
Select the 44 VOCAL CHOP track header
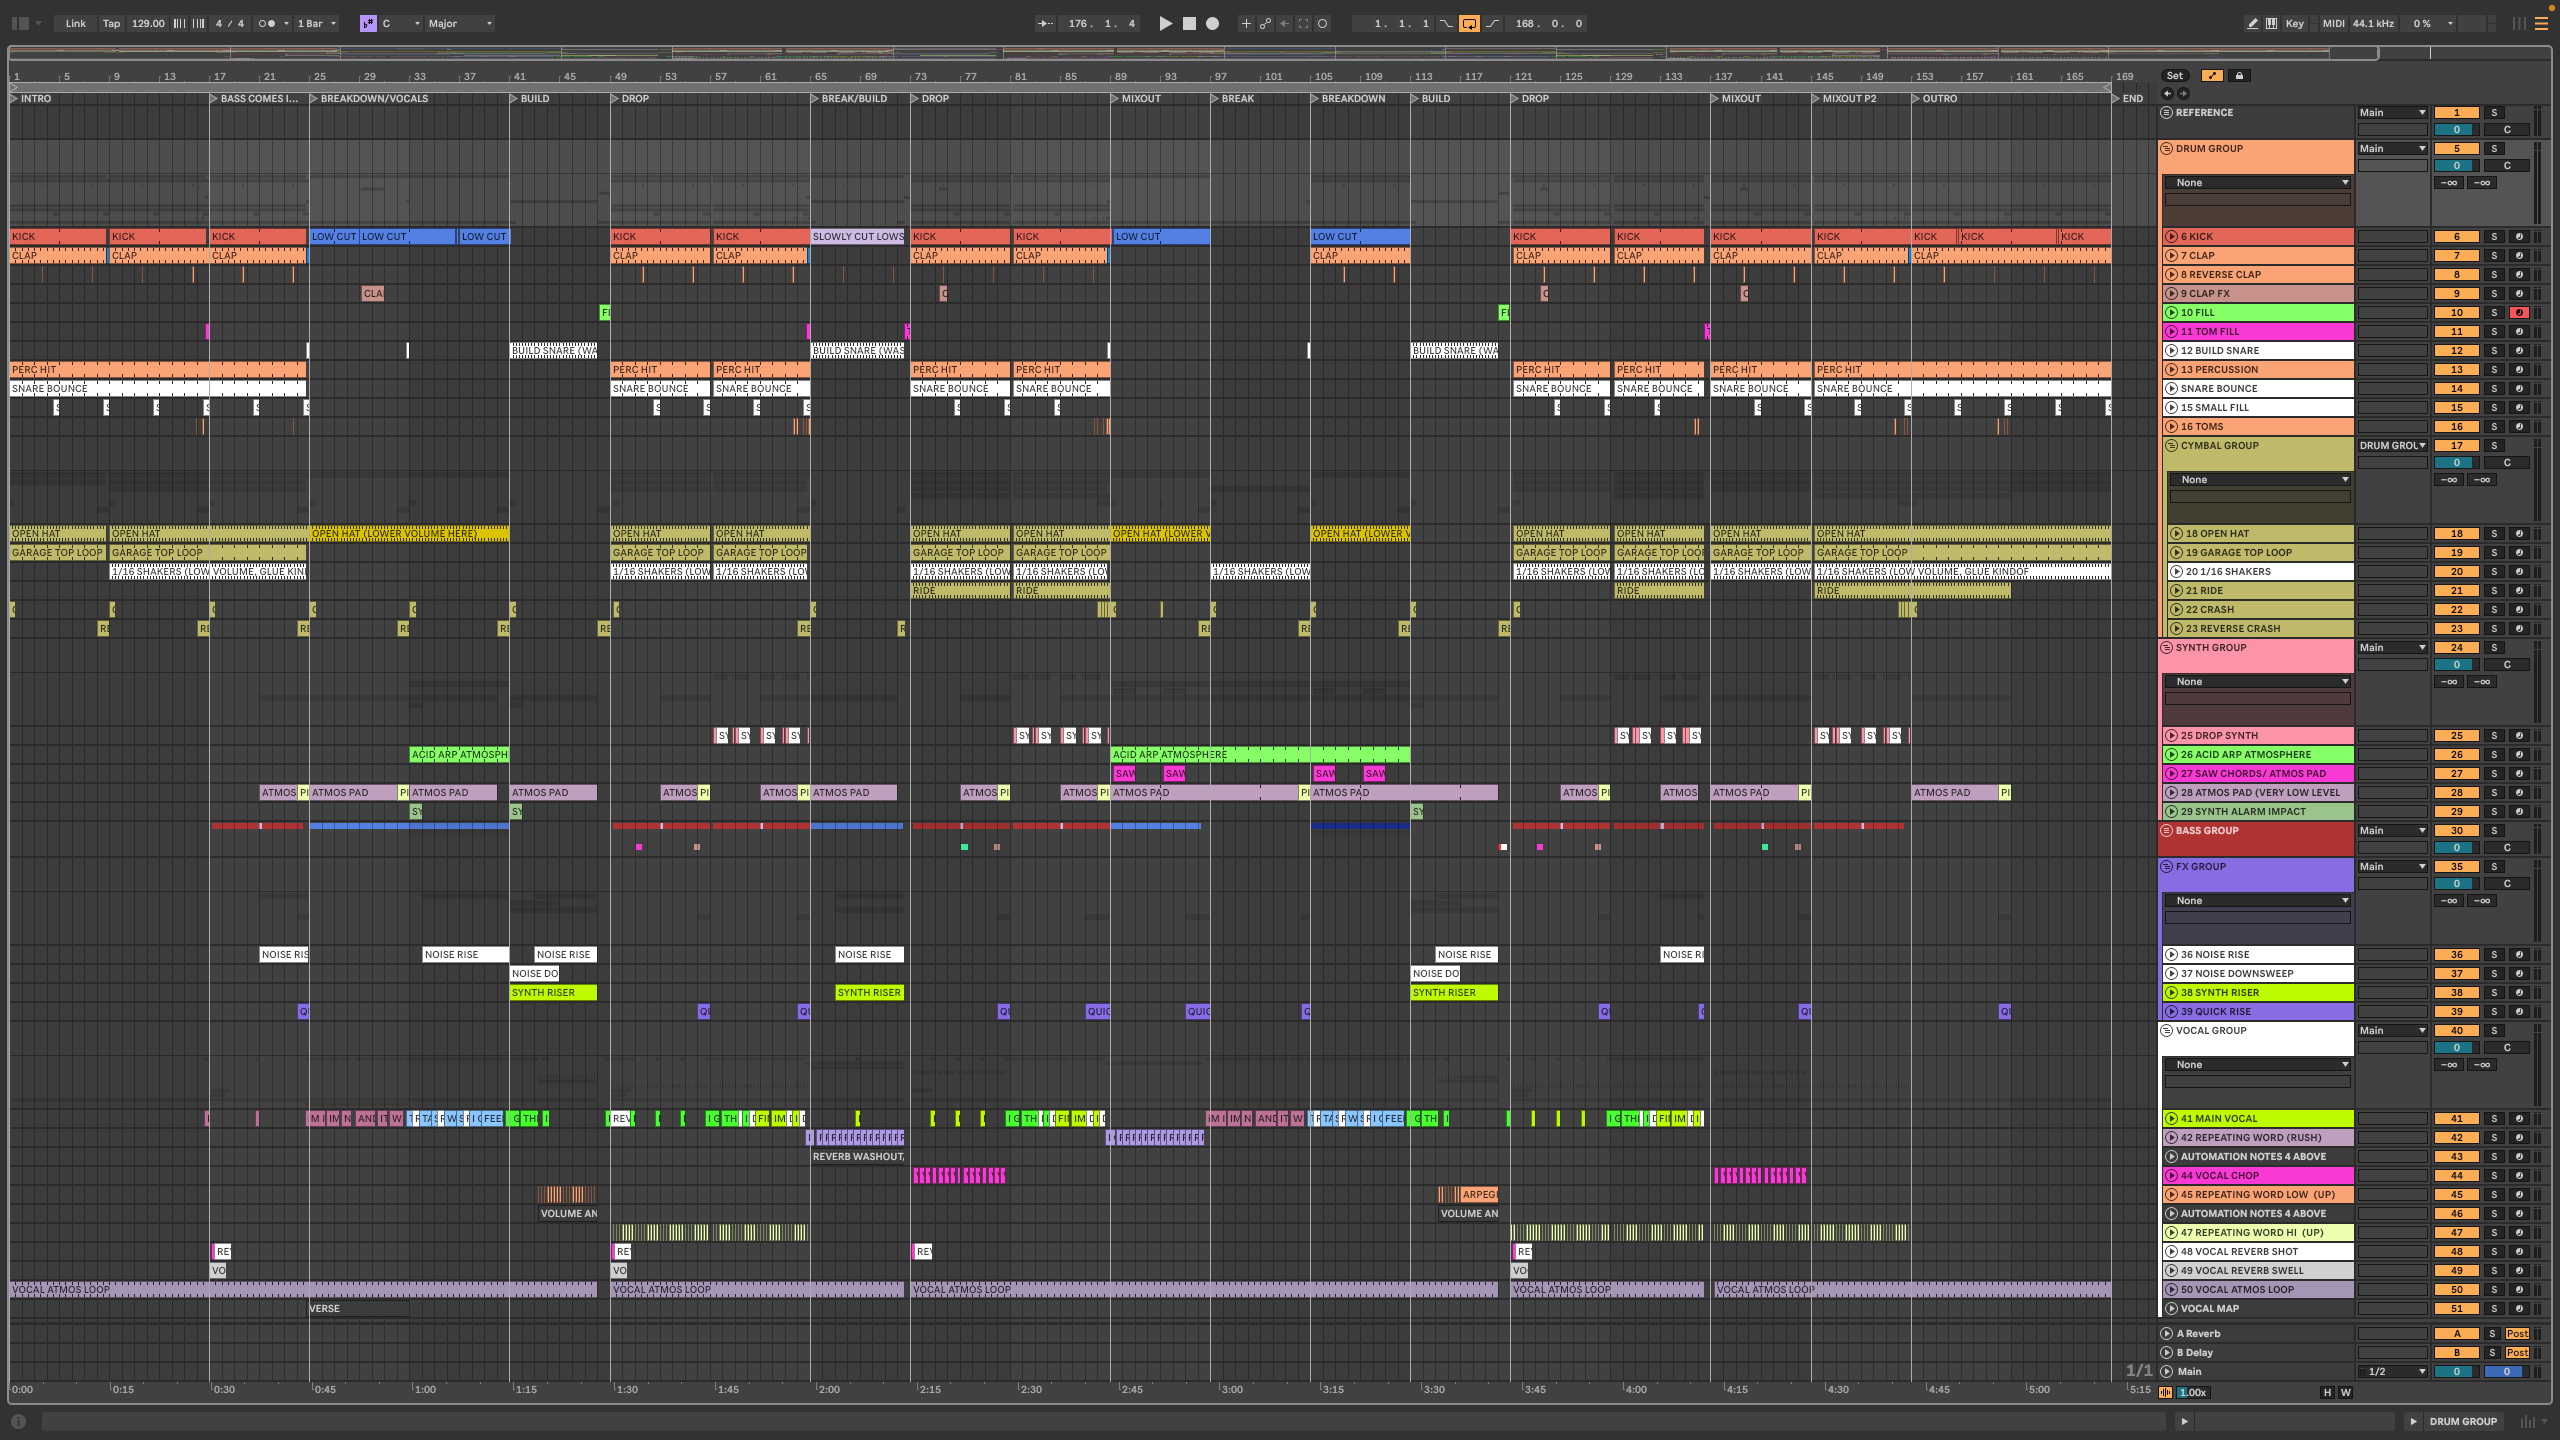2258,1176
